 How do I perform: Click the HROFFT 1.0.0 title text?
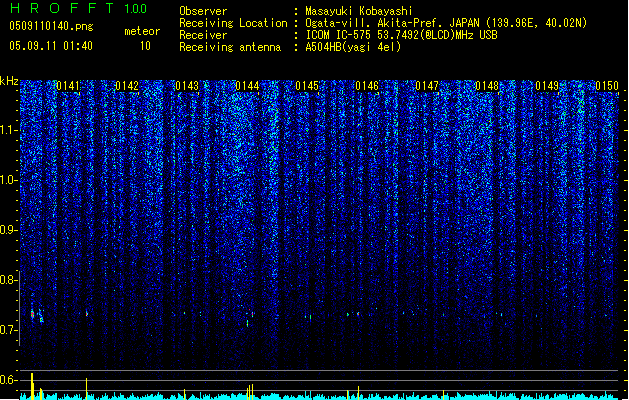(79, 8)
